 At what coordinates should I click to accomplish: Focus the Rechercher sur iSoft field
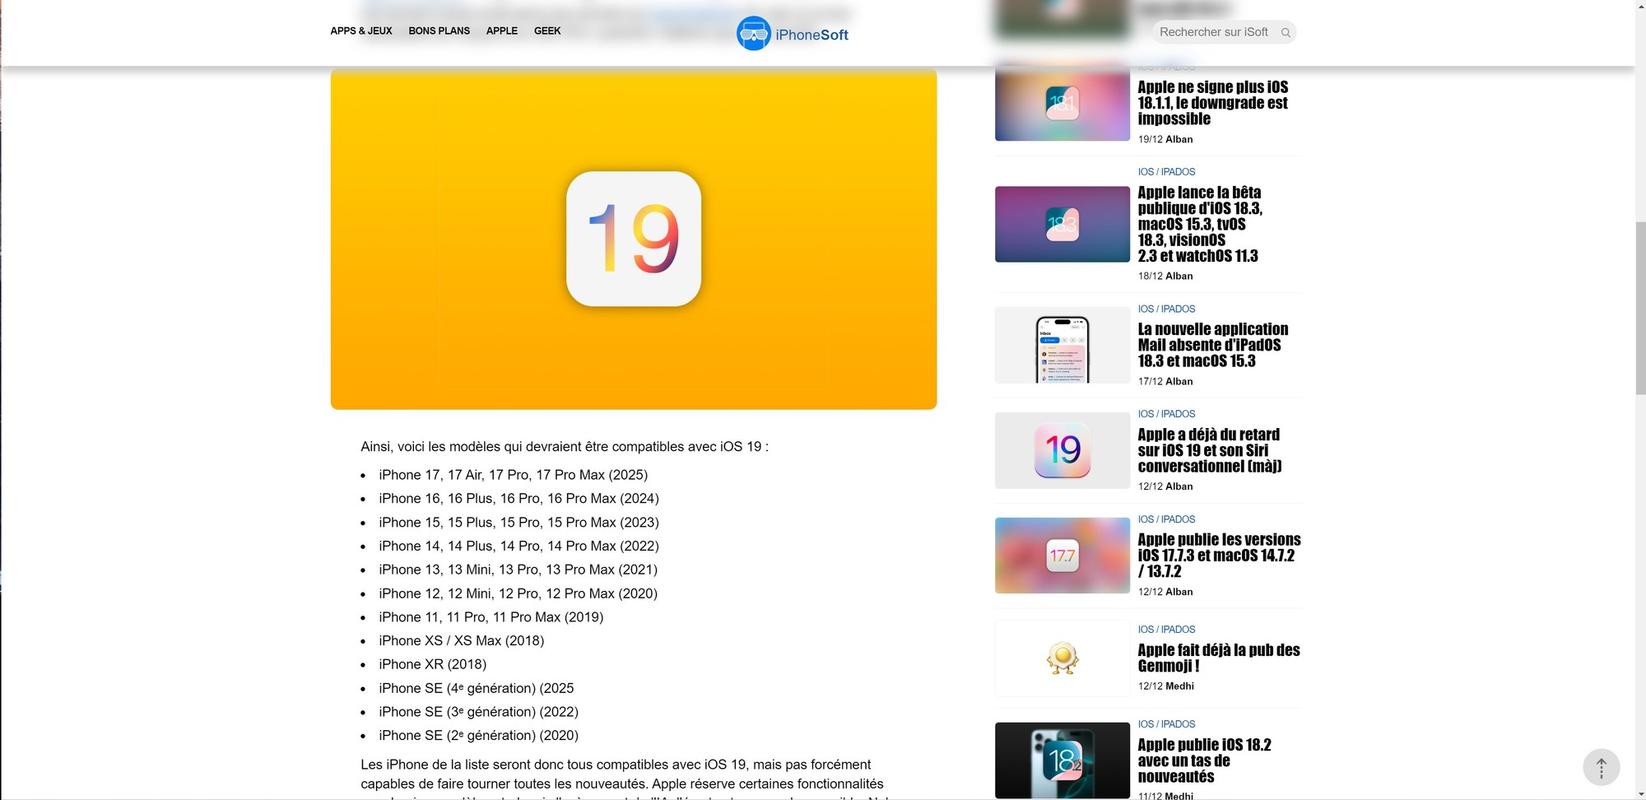[x=1224, y=32]
